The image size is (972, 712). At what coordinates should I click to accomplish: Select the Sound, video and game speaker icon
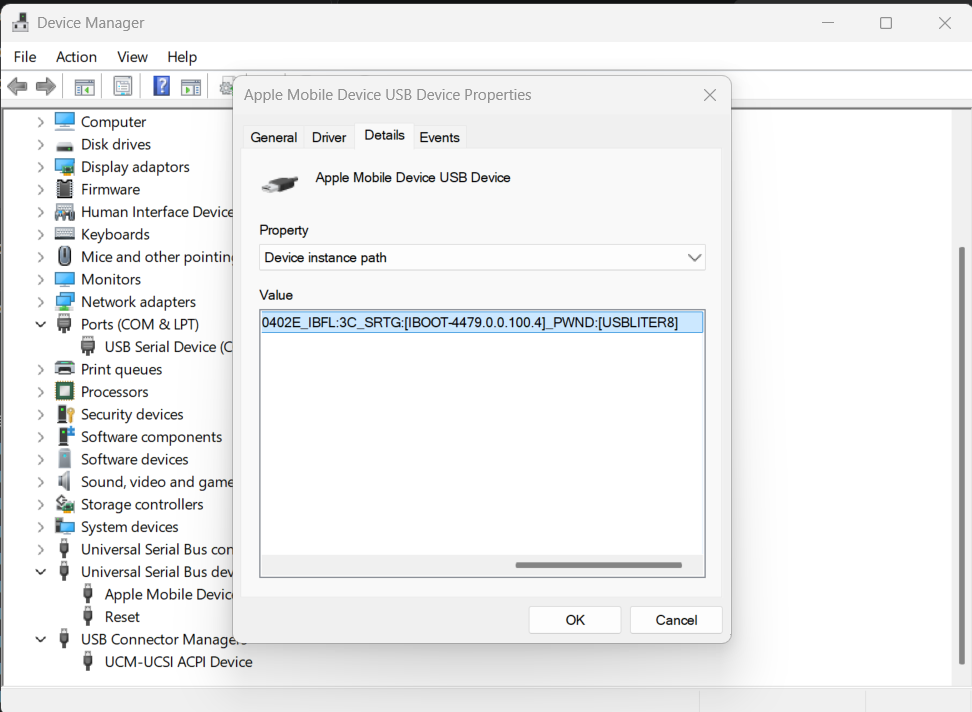[64, 481]
